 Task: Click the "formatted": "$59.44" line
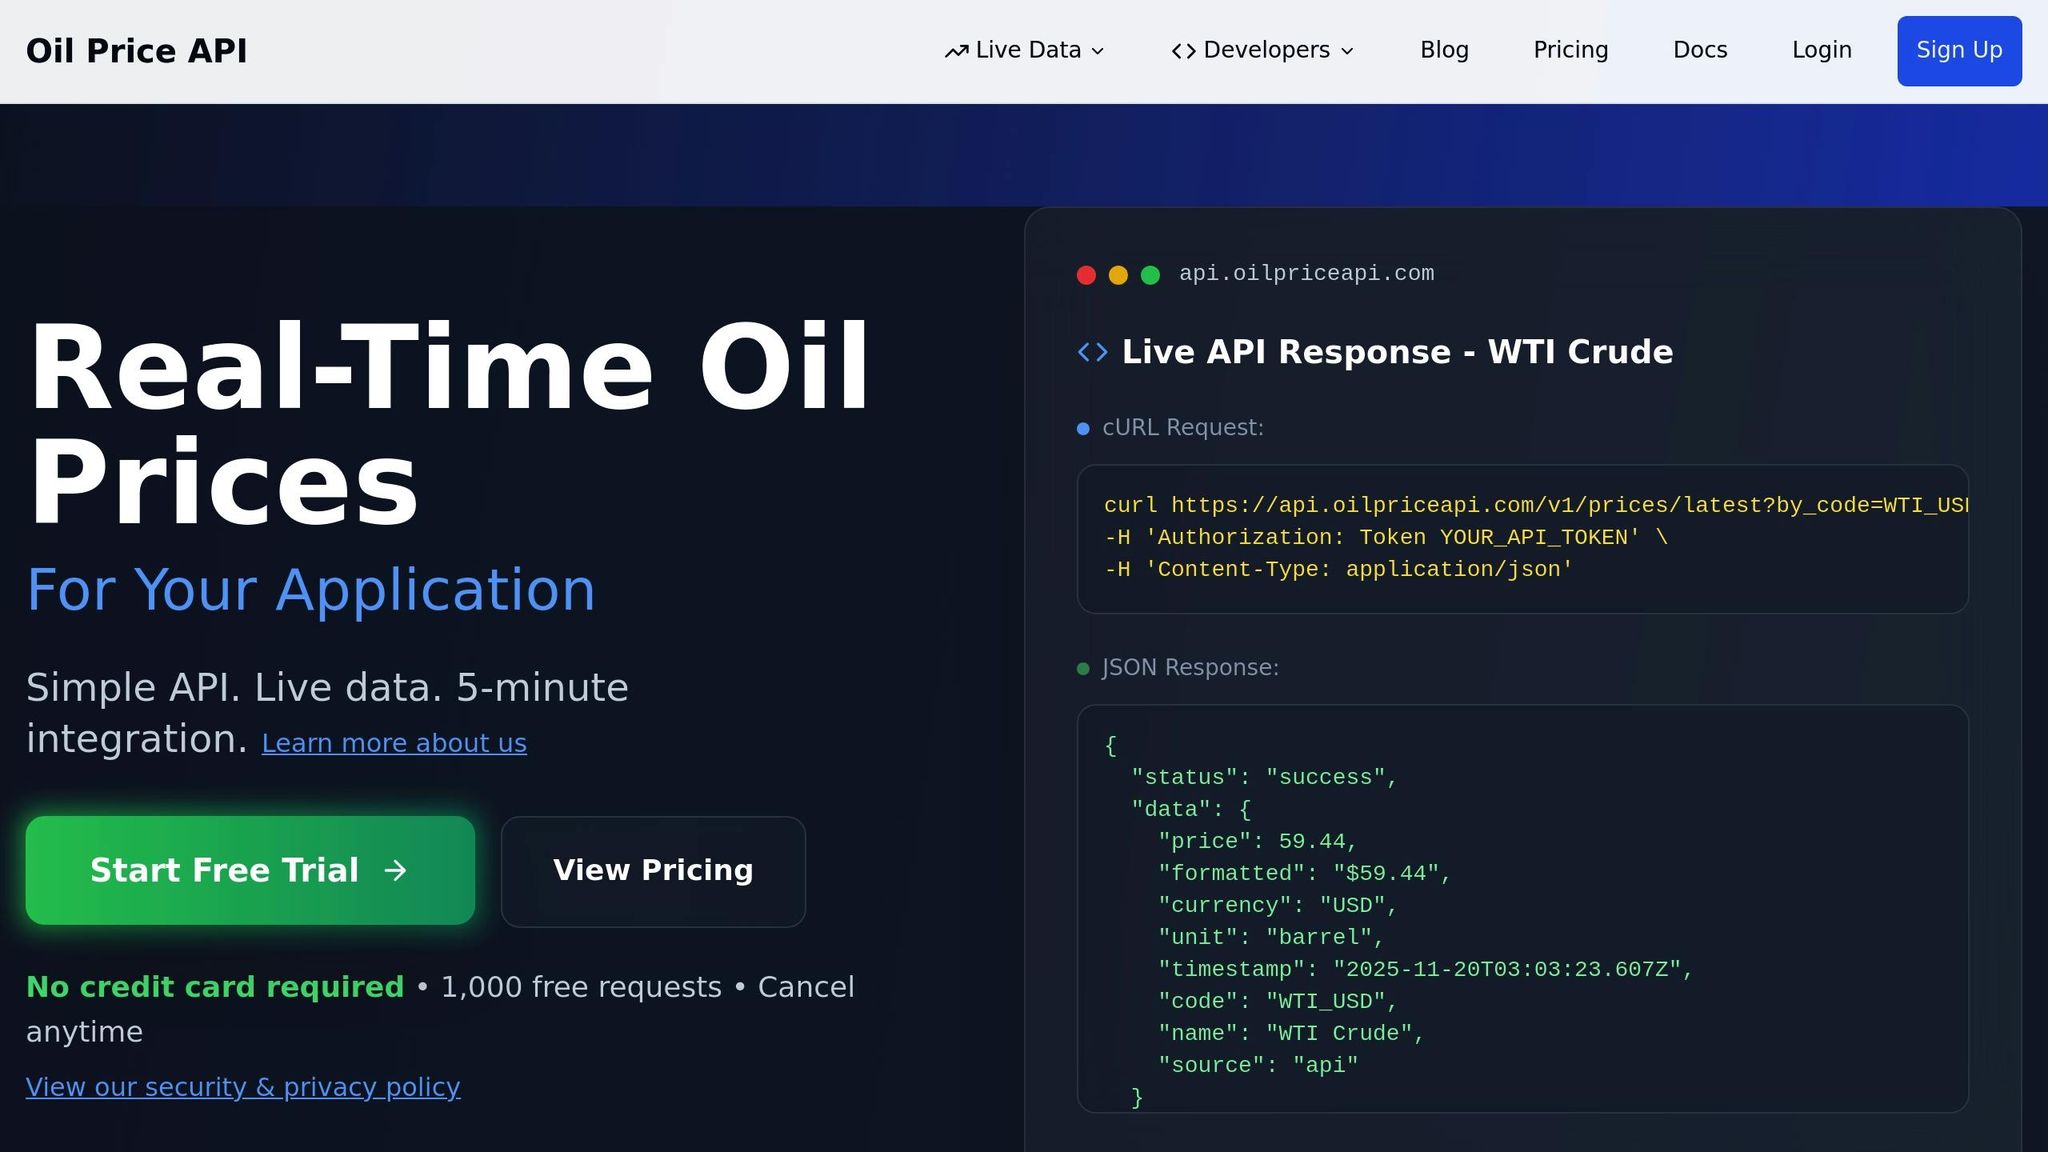[1304, 873]
